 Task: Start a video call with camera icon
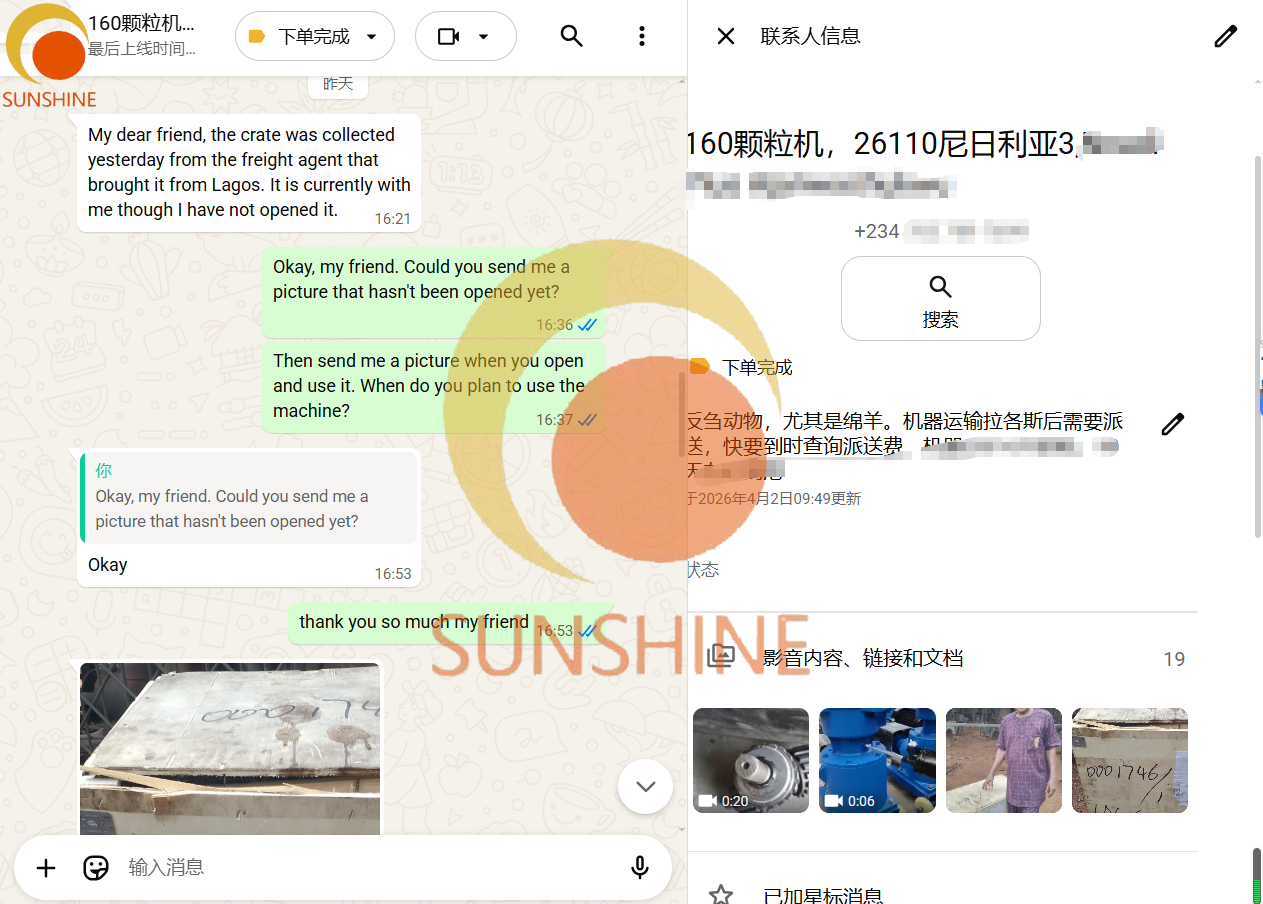point(449,36)
